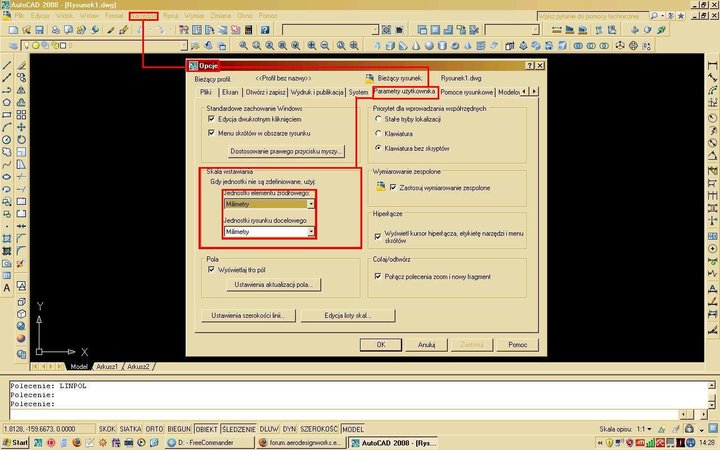Select the Rectangle draw tool
The image size is (720, 450).
click(7, 115)
